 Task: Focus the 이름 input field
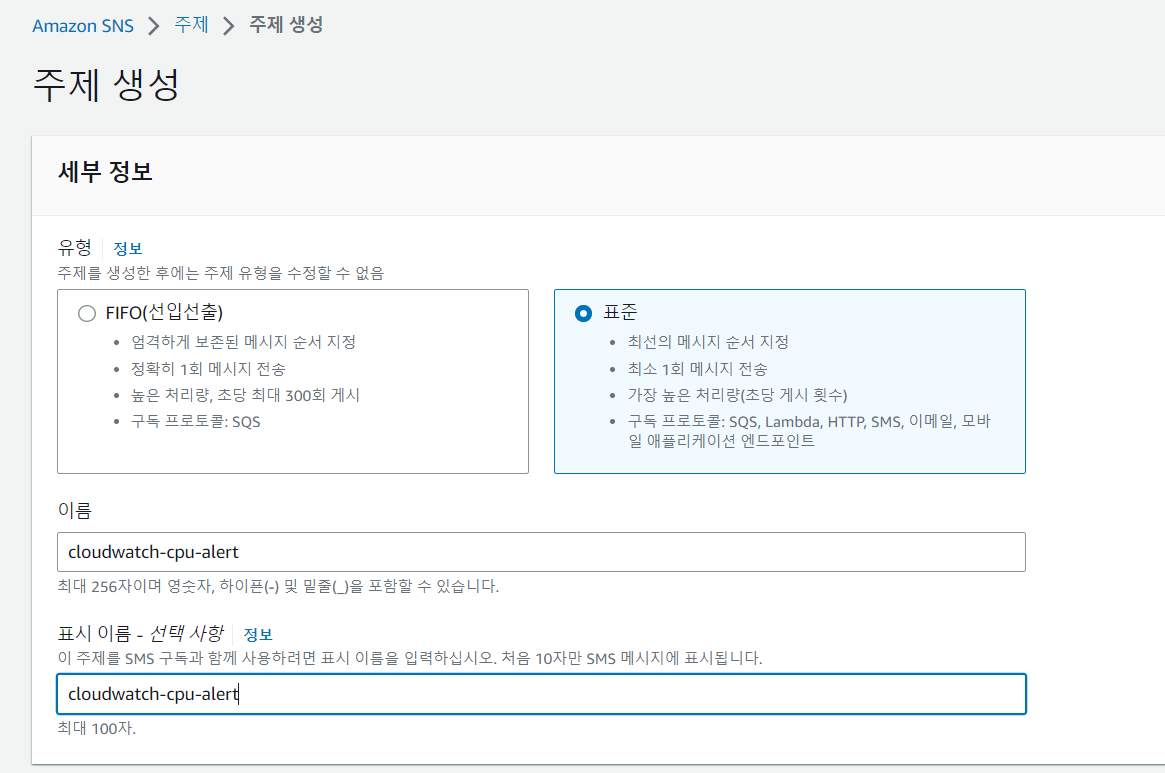pos(541,552)
